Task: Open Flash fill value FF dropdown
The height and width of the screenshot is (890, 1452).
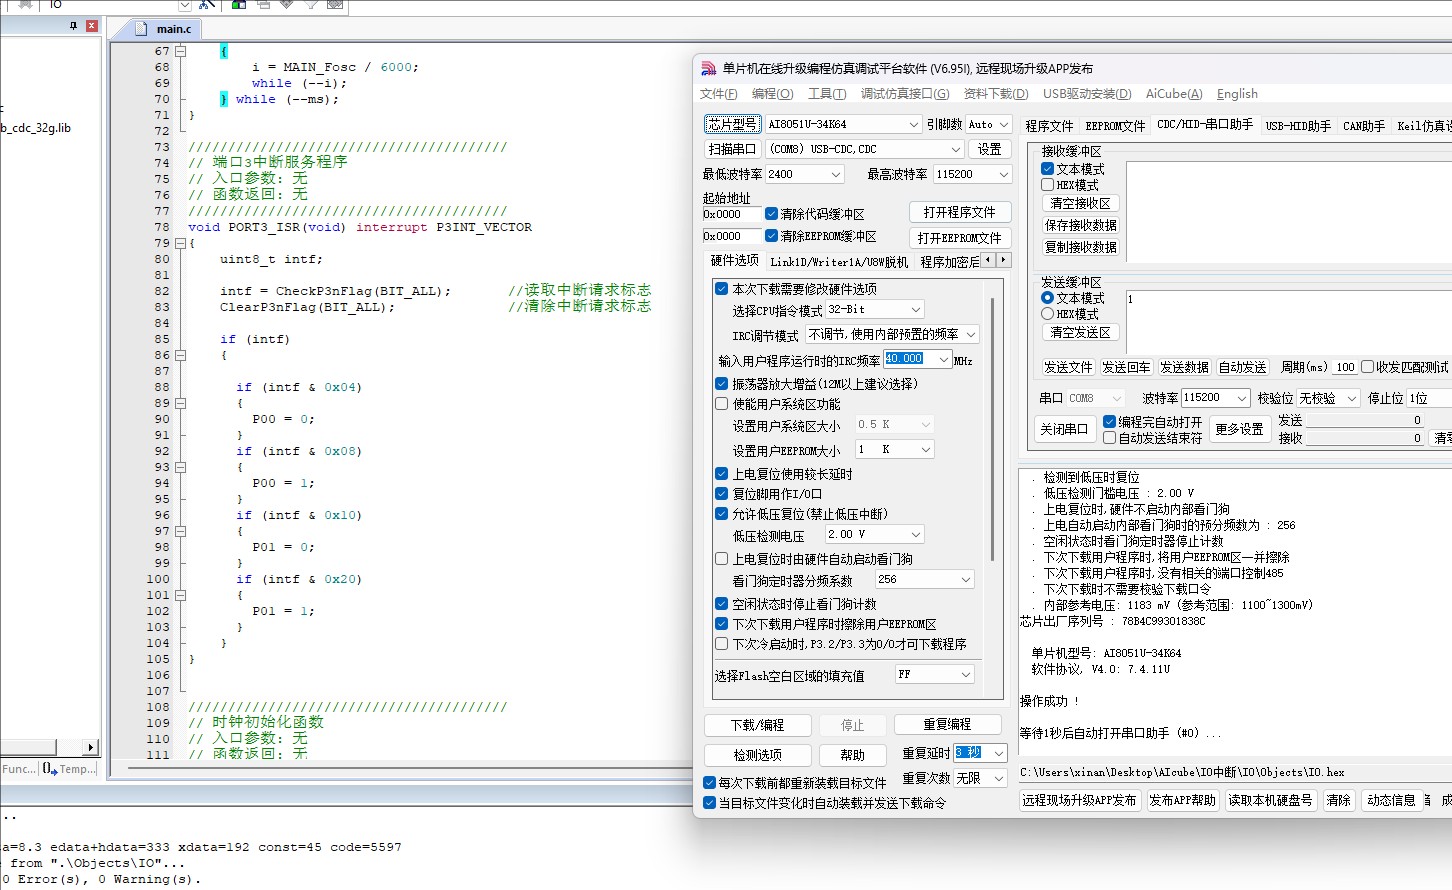Action: click(x=934, y=675)
